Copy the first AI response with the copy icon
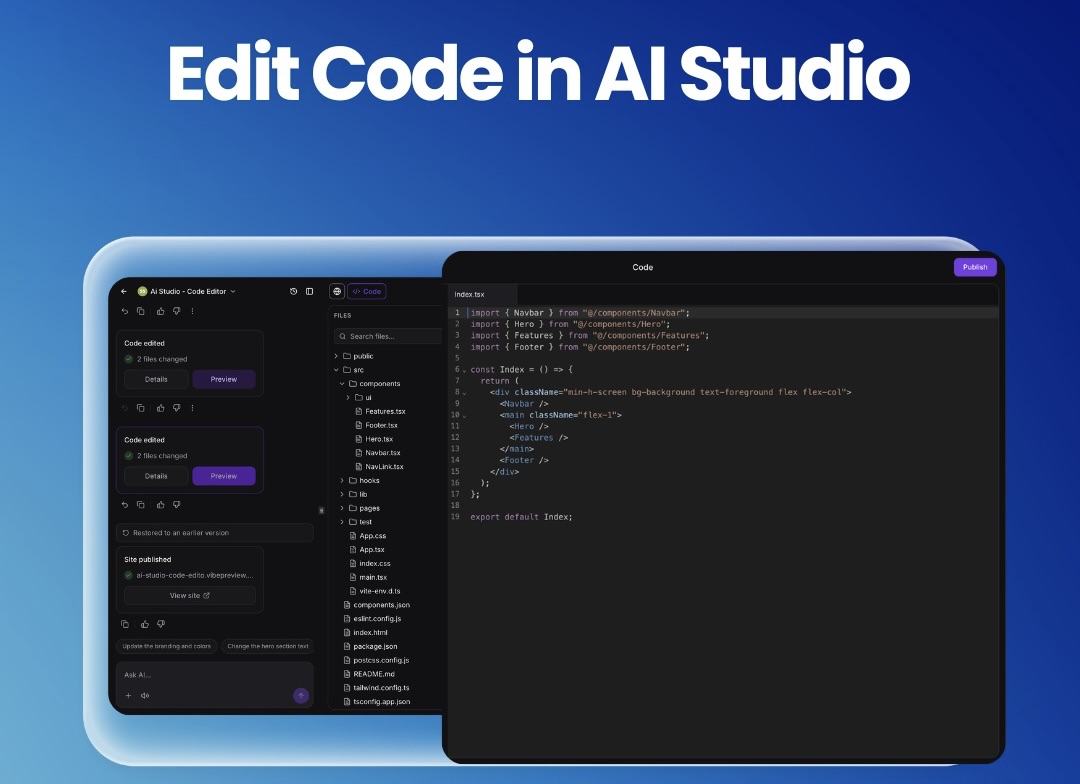The width and height of the screenshot is (1080, 784). click(x=141, y=409)
